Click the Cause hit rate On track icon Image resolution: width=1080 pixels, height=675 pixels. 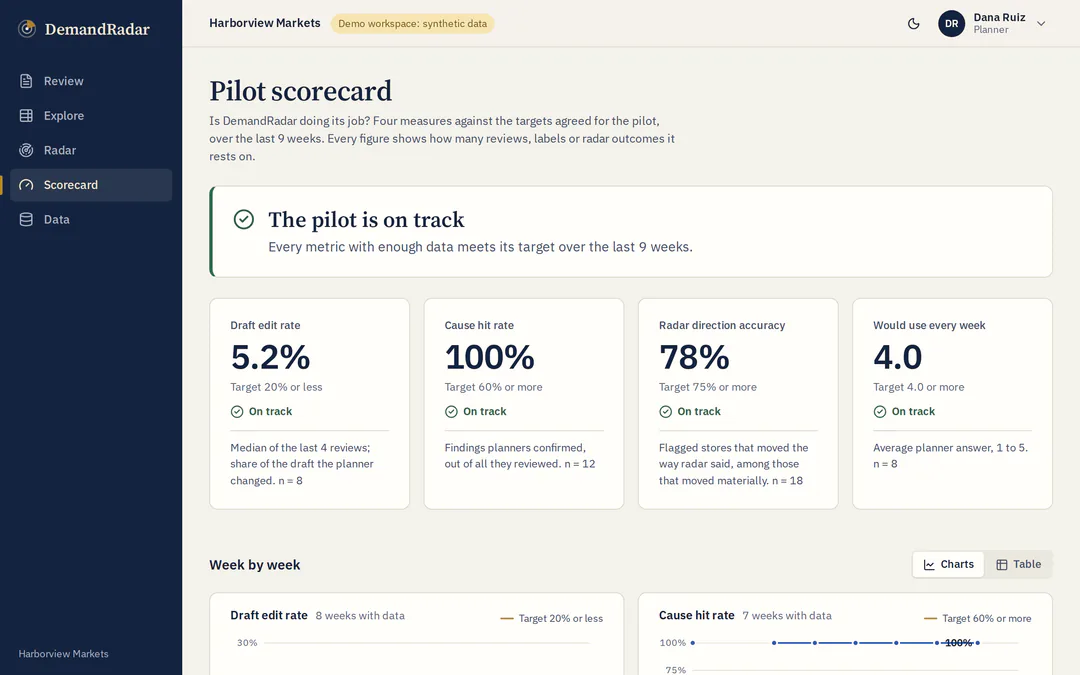click(x=451, y=411)
